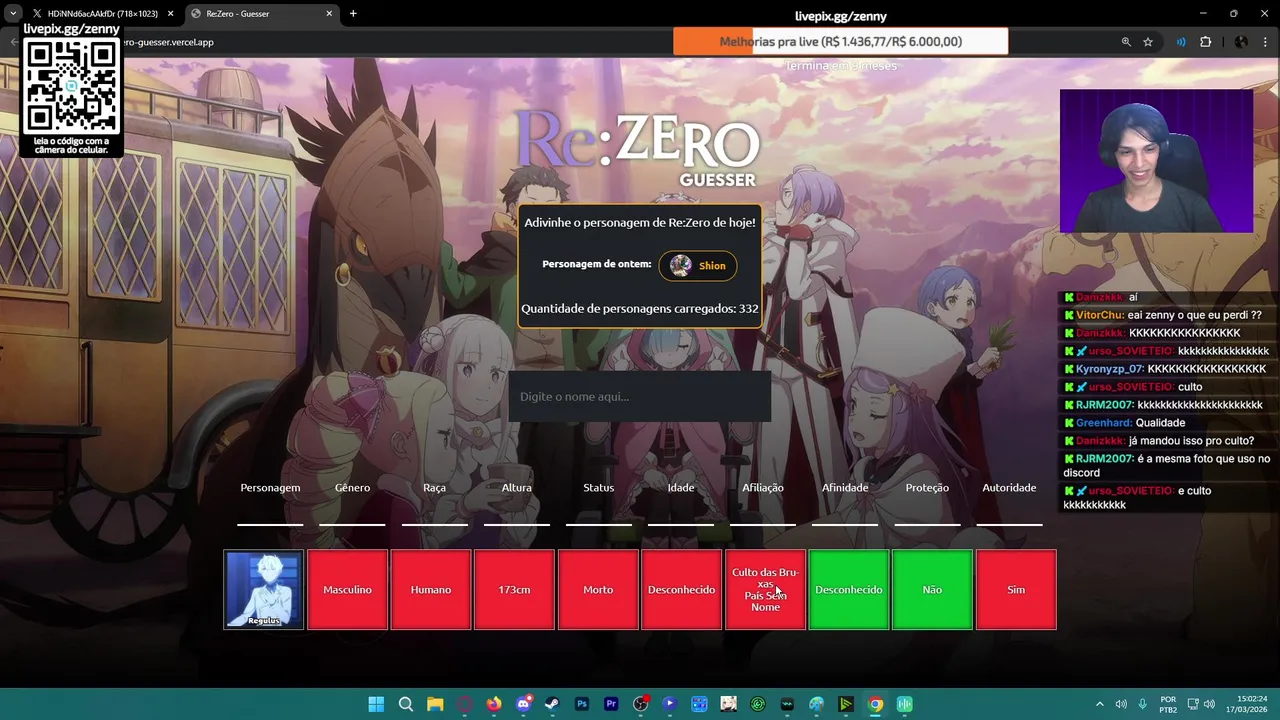Click the Proteção column header
Screen dimensions: 1280x720
(x=927, y=488)
